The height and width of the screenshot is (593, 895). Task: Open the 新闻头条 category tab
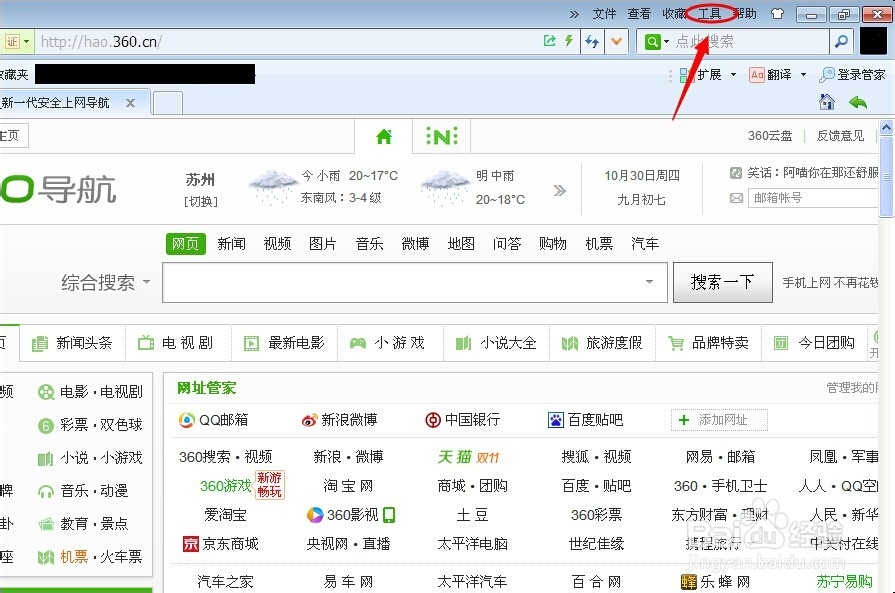pyautogui.click(x=72, y=343)
